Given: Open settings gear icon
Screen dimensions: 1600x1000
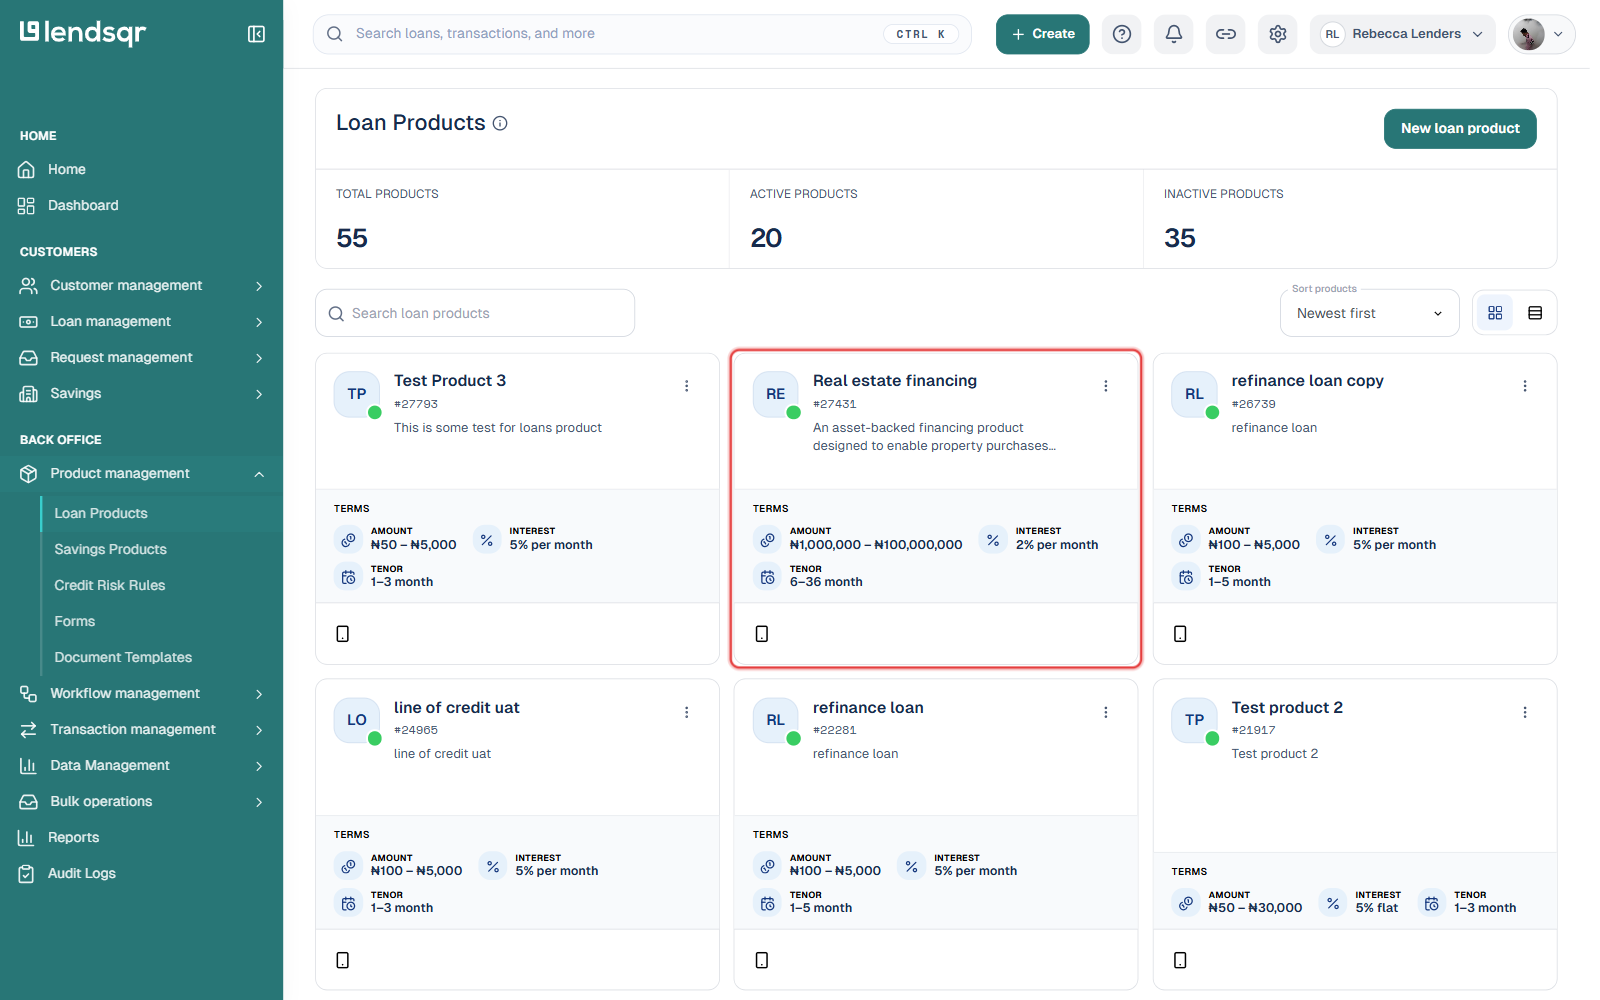Looking at the screenshot, I should [x=1278, y=34].
